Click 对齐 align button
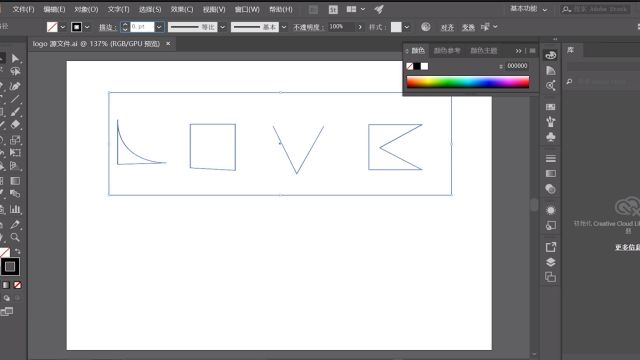This screenshot has width=640, height=360. [x=447, y=27]
